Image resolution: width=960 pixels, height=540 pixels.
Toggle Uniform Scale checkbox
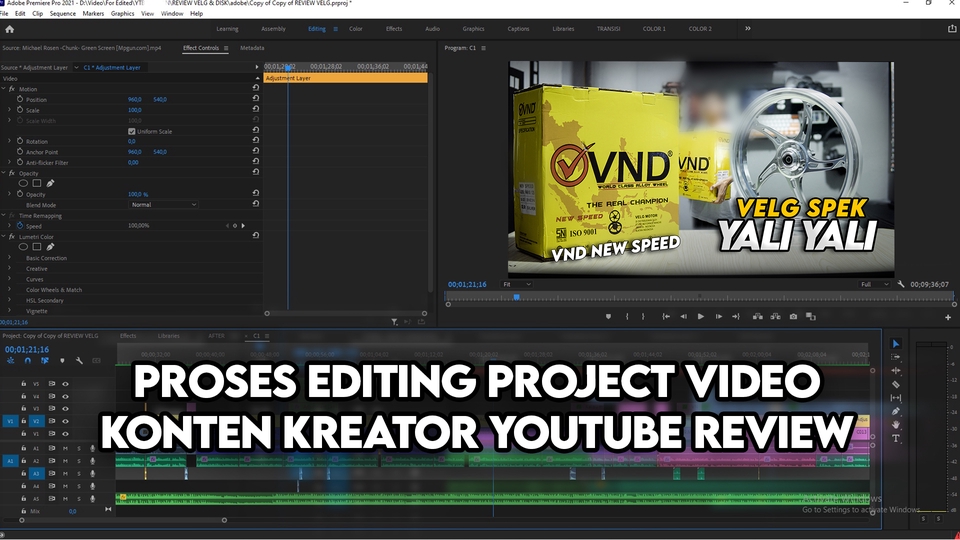tap(132, 131)
